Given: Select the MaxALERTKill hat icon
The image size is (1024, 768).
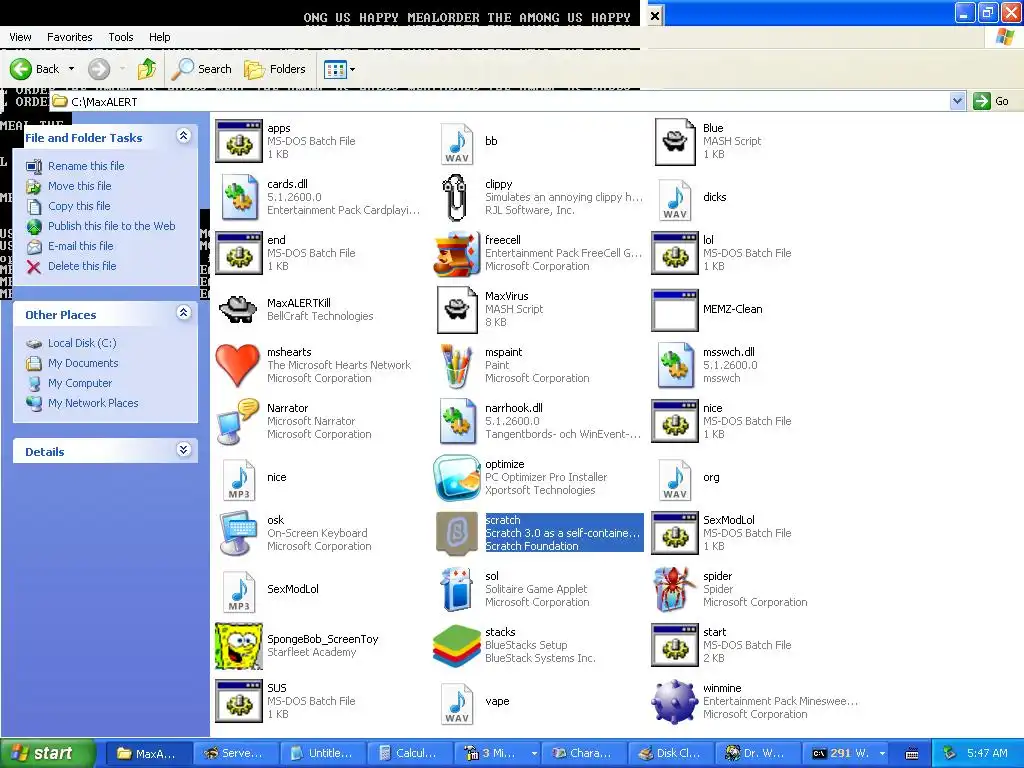Looking at the screenshot, I should [x=238, y=309].
